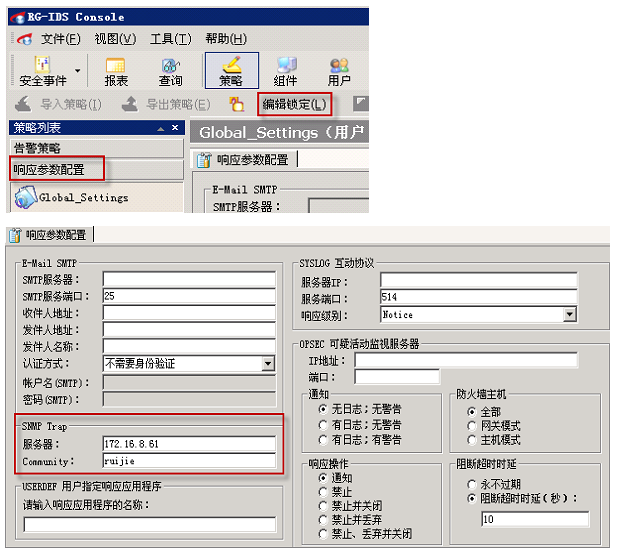618x550 pixels.
Task: Open the 组件 components view
Action: point(285,71)
